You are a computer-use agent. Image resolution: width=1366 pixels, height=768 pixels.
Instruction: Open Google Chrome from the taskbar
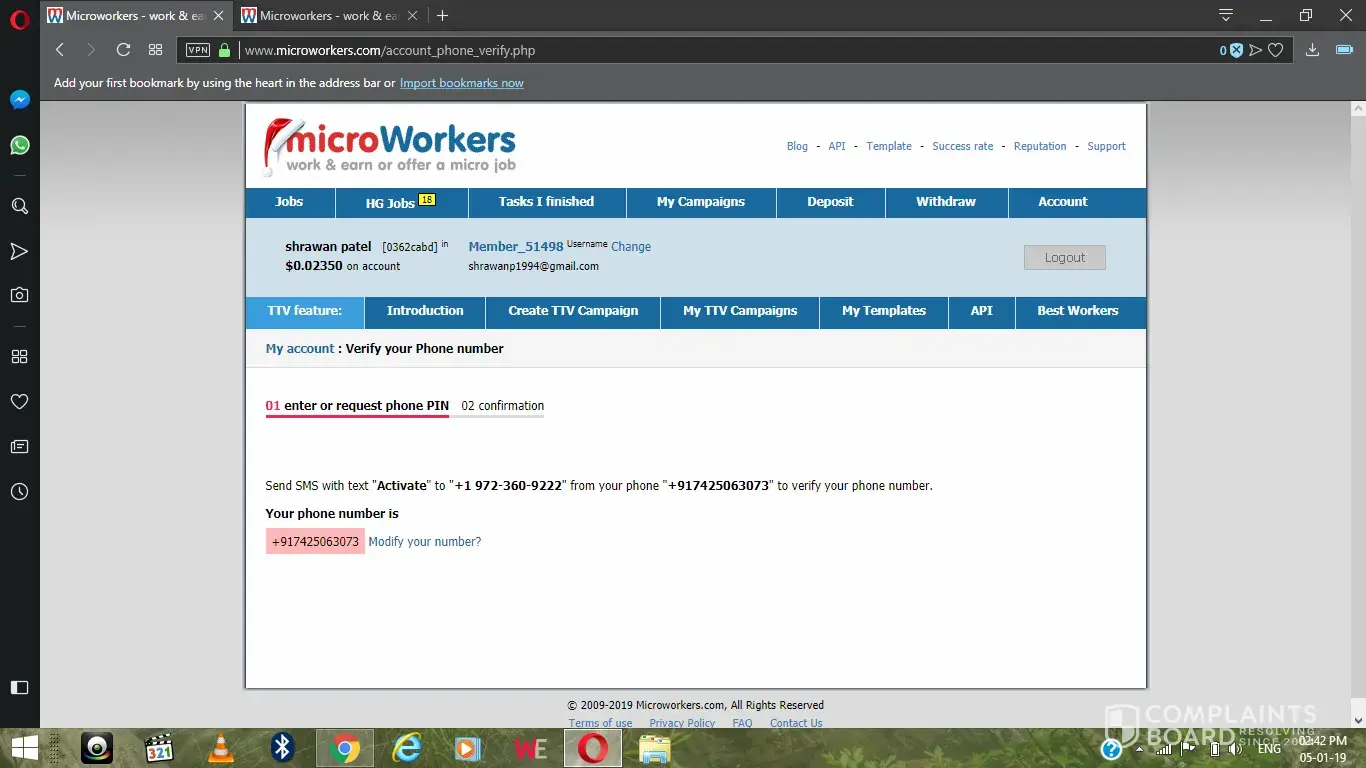pyautogui.click(x=345, y=748)
